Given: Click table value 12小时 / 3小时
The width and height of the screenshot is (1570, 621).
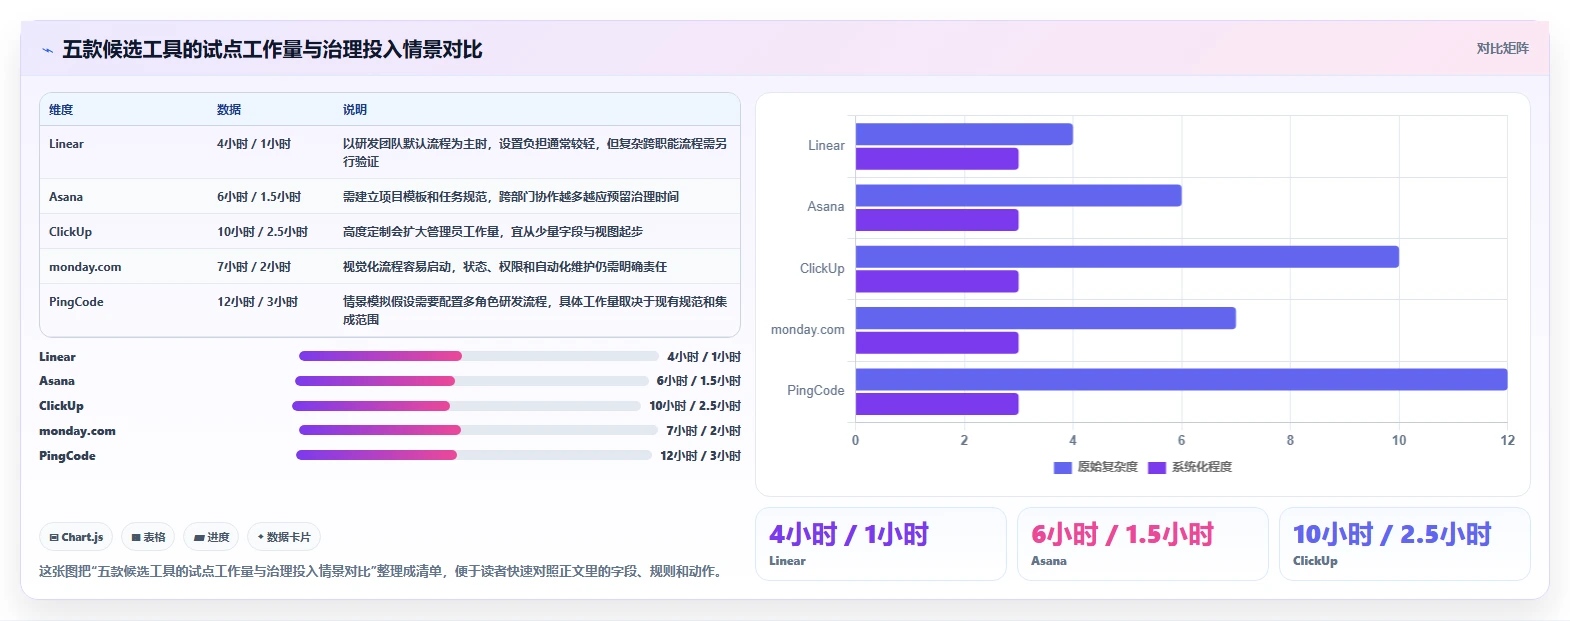Looking at the screenshot, I should point(257,302).
